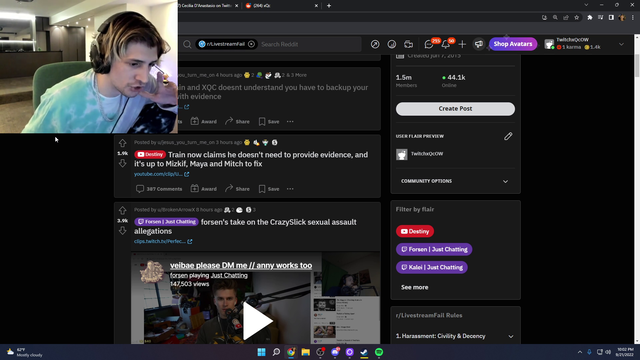Open youtube.com/clip link on Train post
The image size is (640, 360).
point(161,174)
